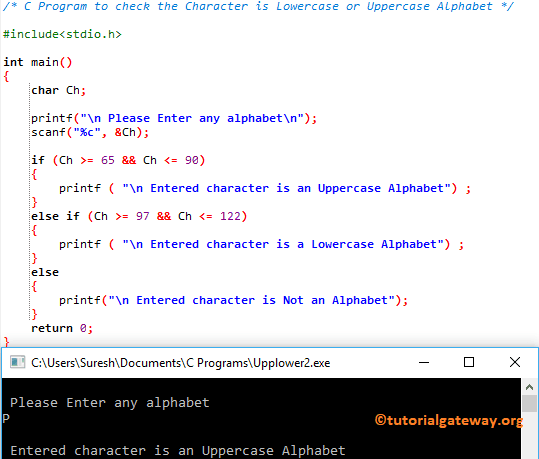
Task: Click the 'if (Ch >= 65 && Ch <= 90)' condition
Action: tap(118, 161)
